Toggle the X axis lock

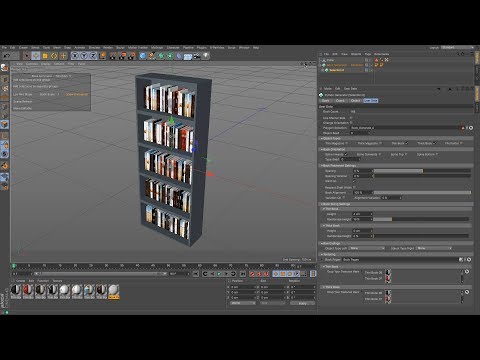pyautogui.click(x=75, y=56)
